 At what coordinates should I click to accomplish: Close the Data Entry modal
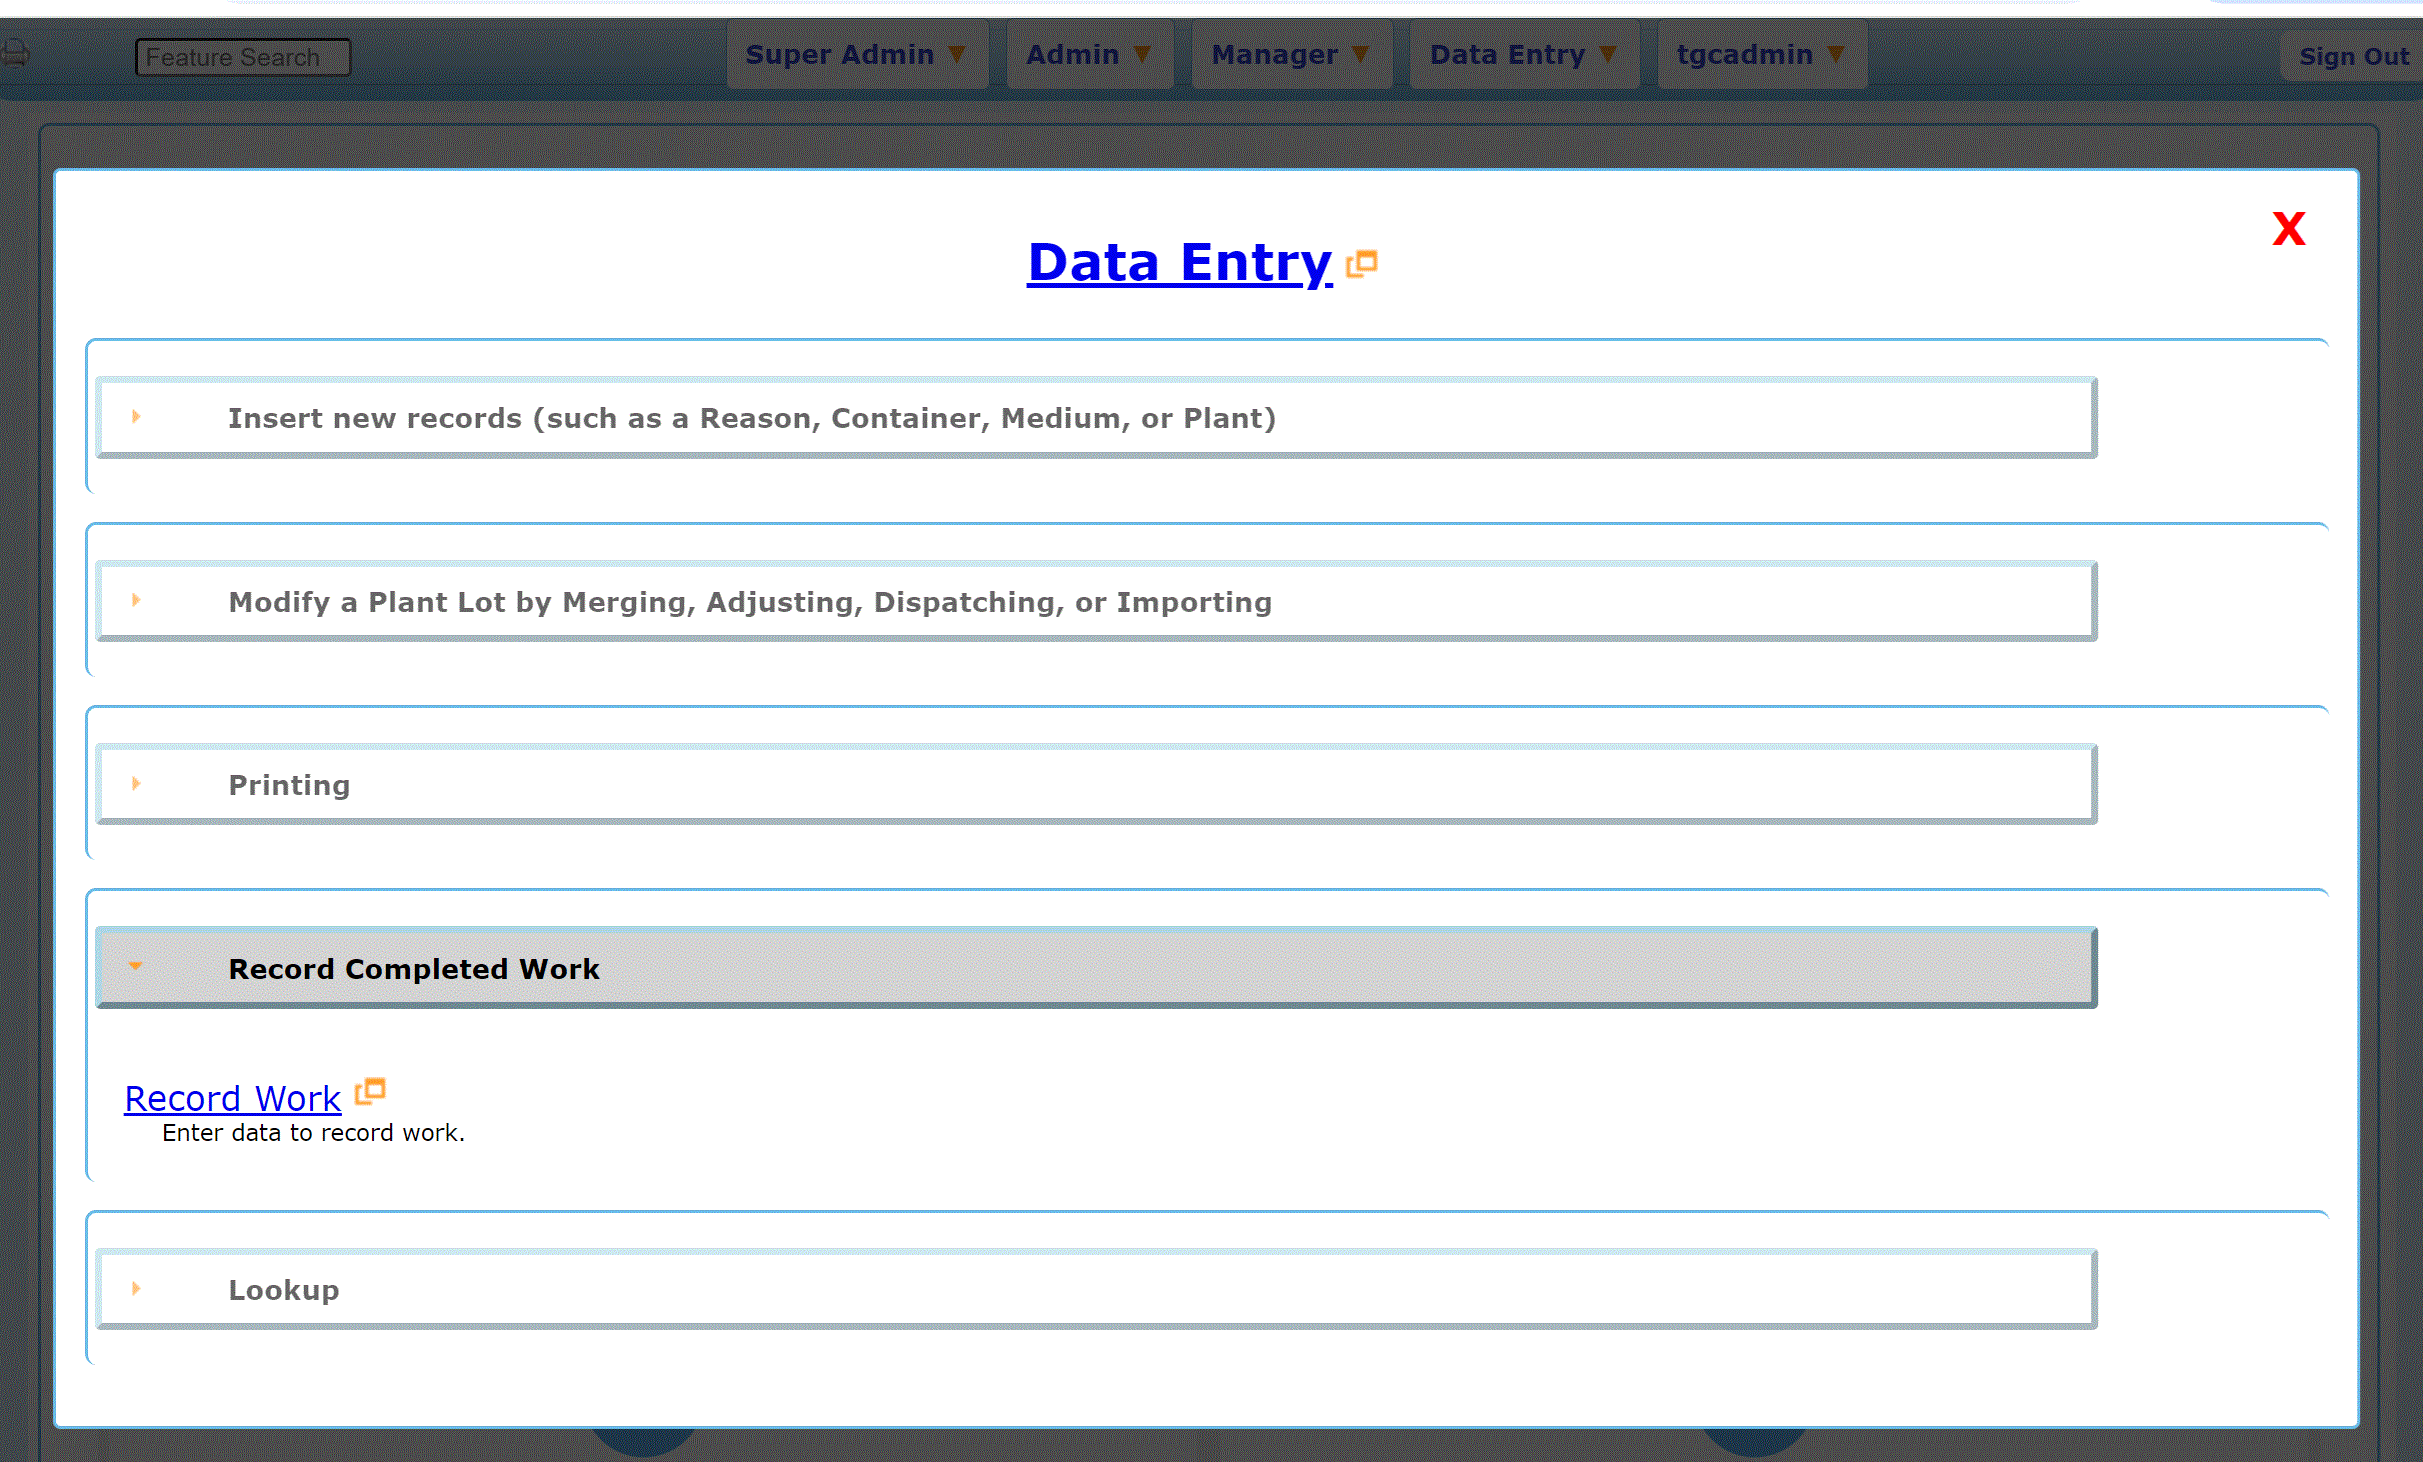click(x=2288, y=227)
